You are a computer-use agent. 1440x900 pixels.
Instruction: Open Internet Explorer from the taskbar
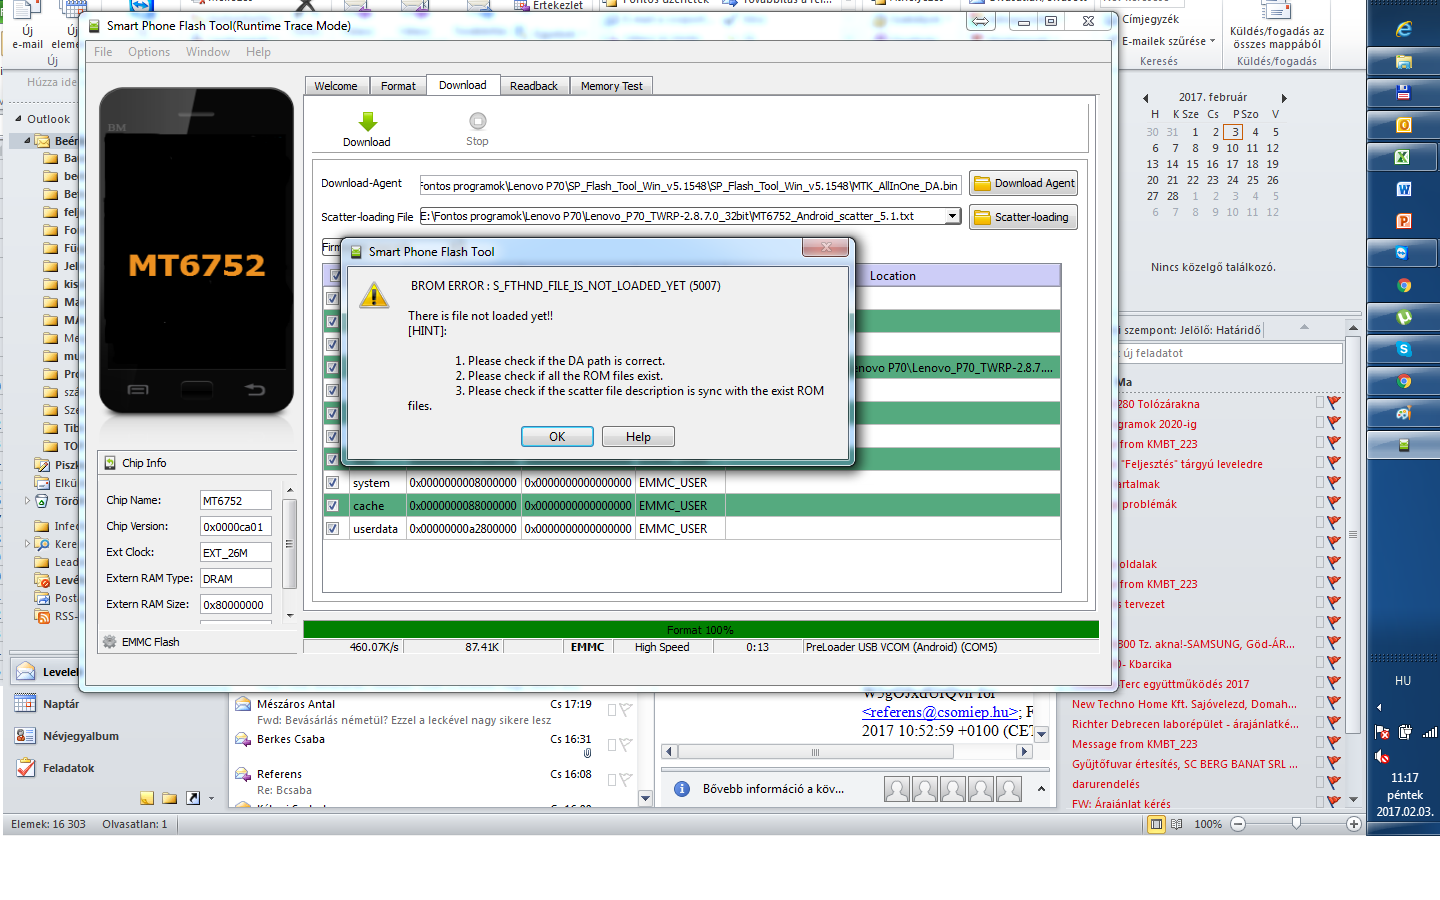coord(1404,30)
